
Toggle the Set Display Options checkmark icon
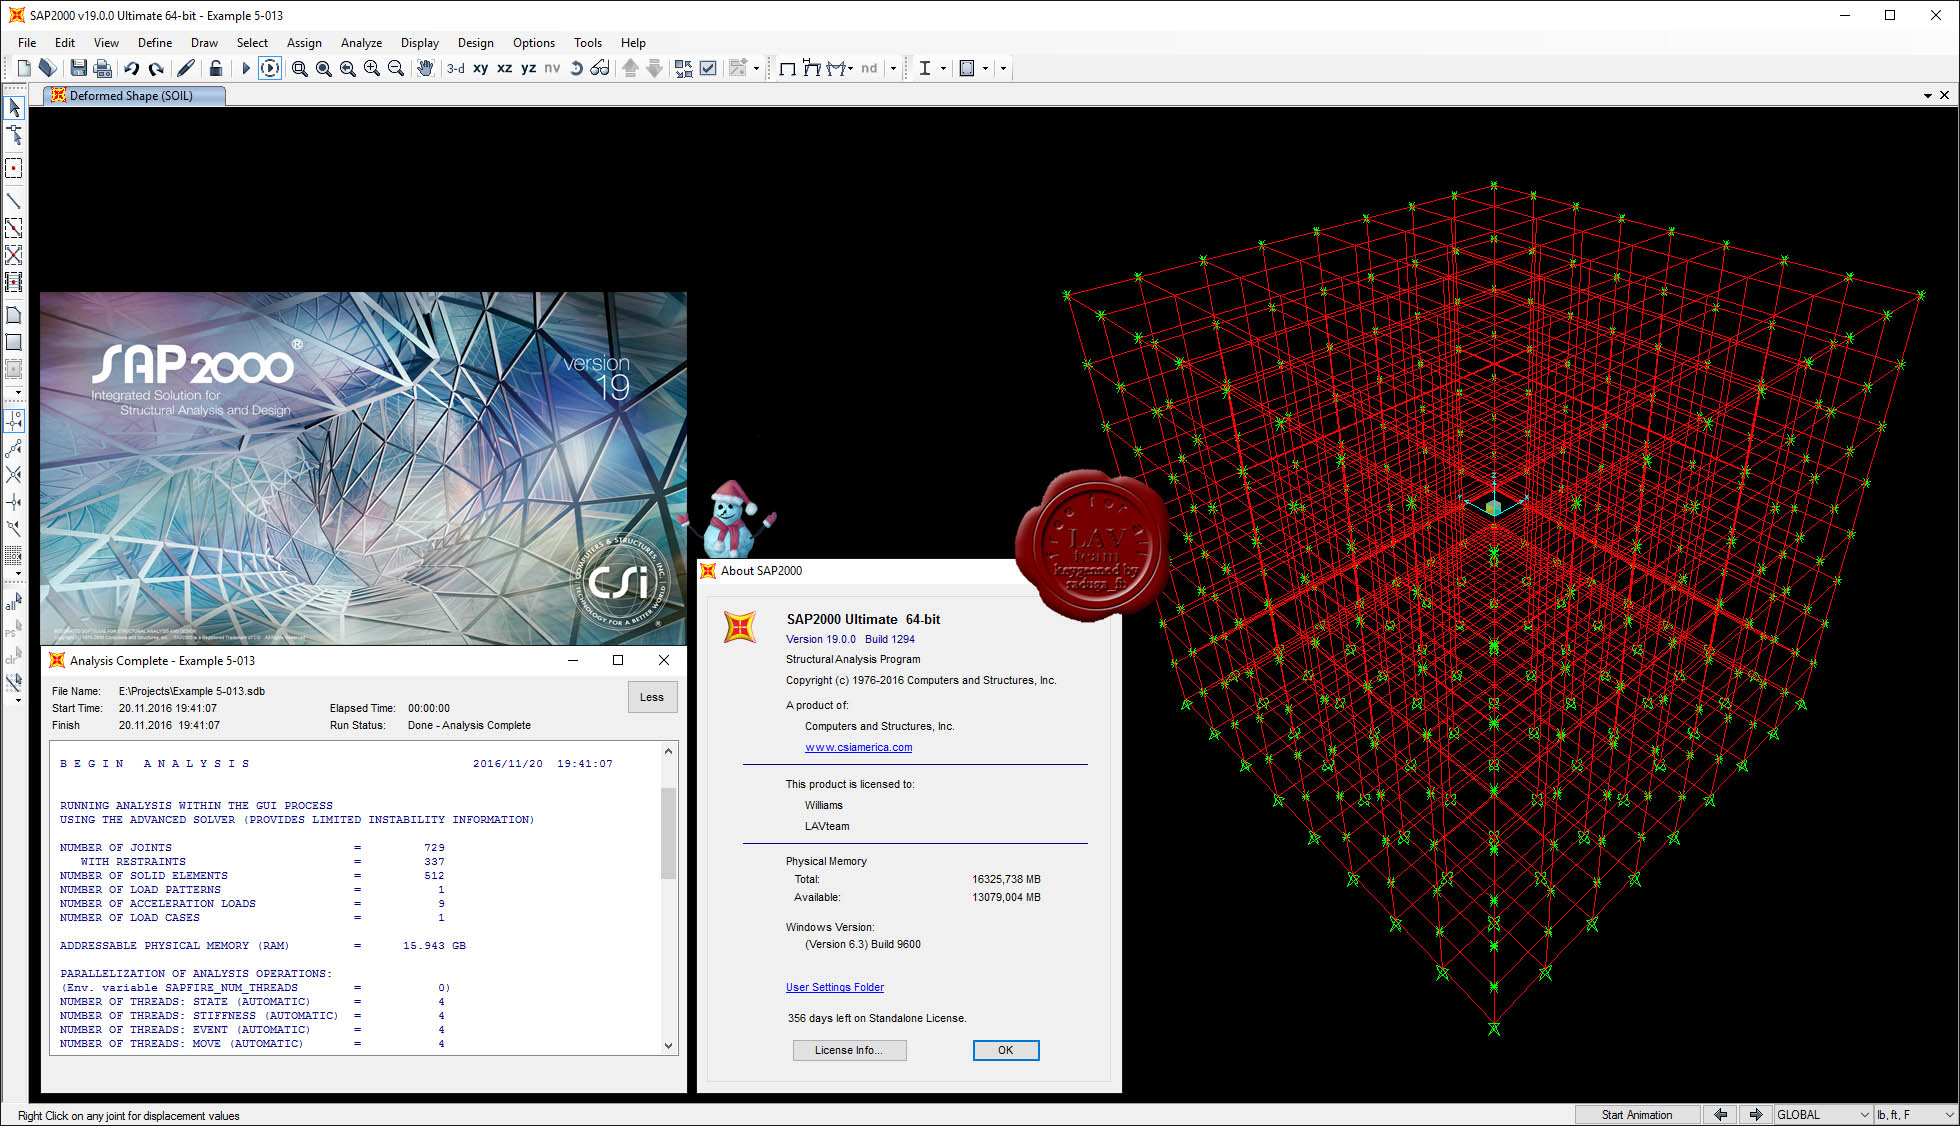[708, 68]
